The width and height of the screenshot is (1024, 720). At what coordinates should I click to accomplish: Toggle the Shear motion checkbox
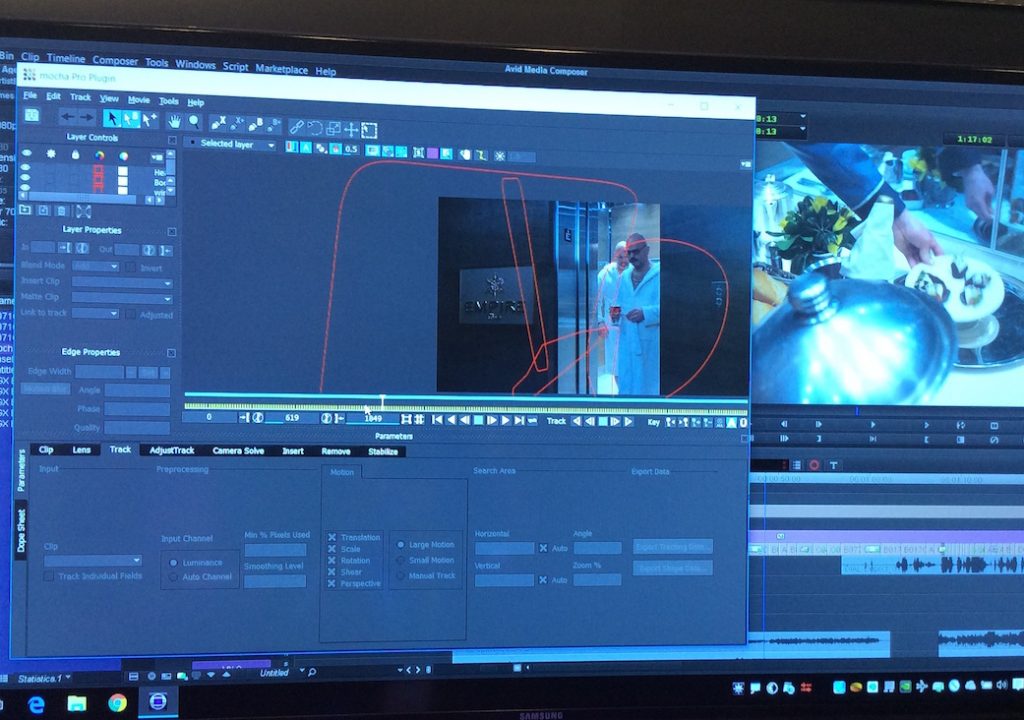(x=332, y=572)
